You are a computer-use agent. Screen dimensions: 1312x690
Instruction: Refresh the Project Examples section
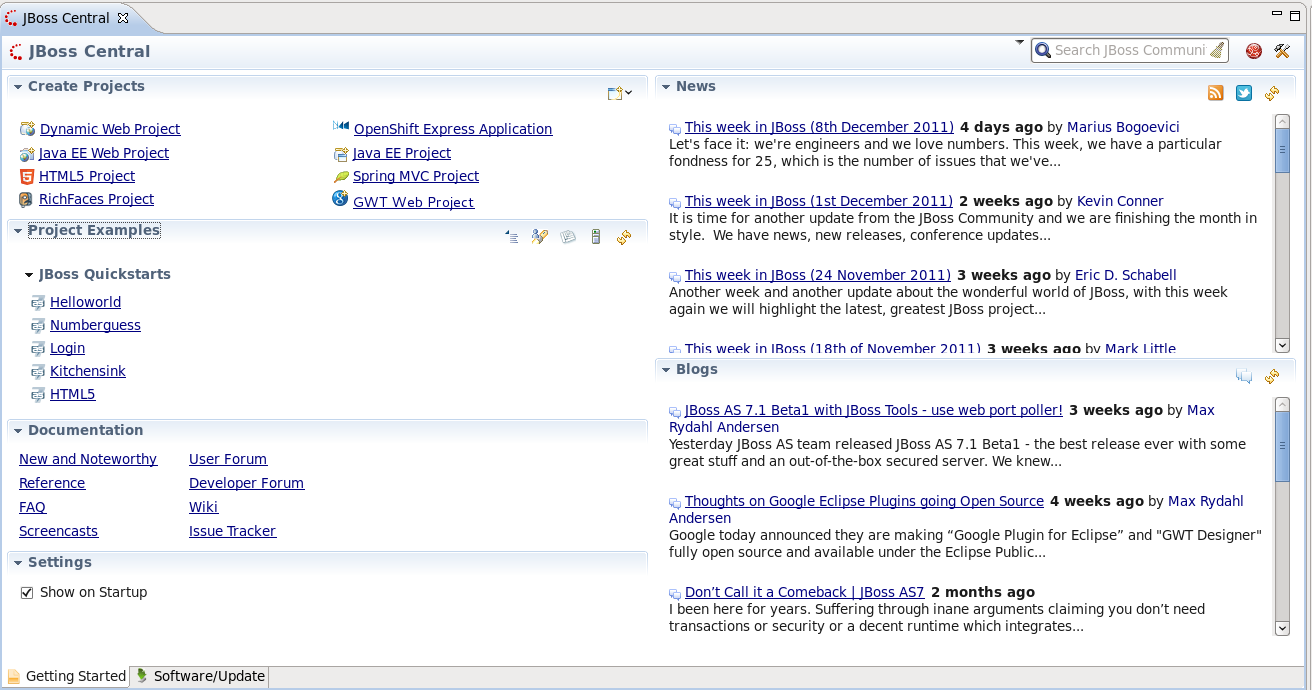click(624, 237)
